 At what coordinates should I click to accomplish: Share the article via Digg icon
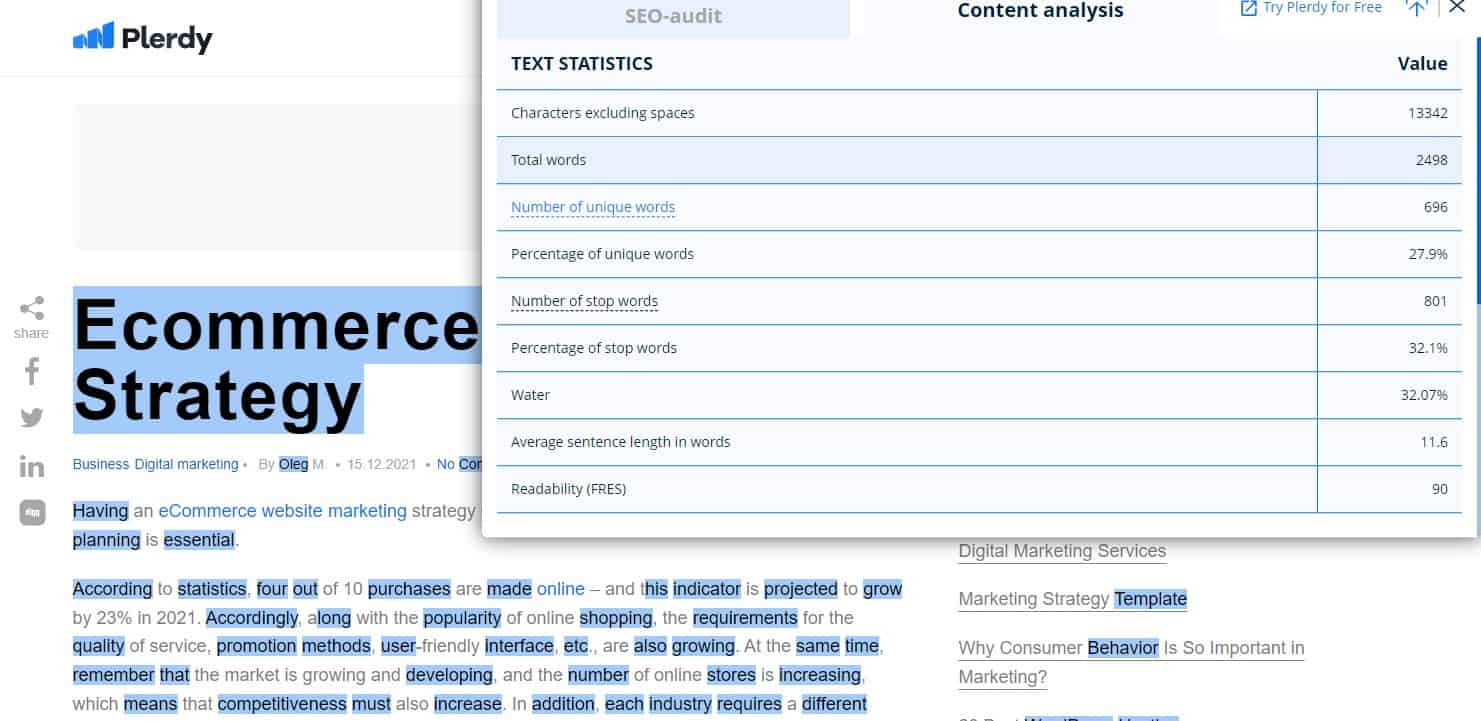[32, 513]
